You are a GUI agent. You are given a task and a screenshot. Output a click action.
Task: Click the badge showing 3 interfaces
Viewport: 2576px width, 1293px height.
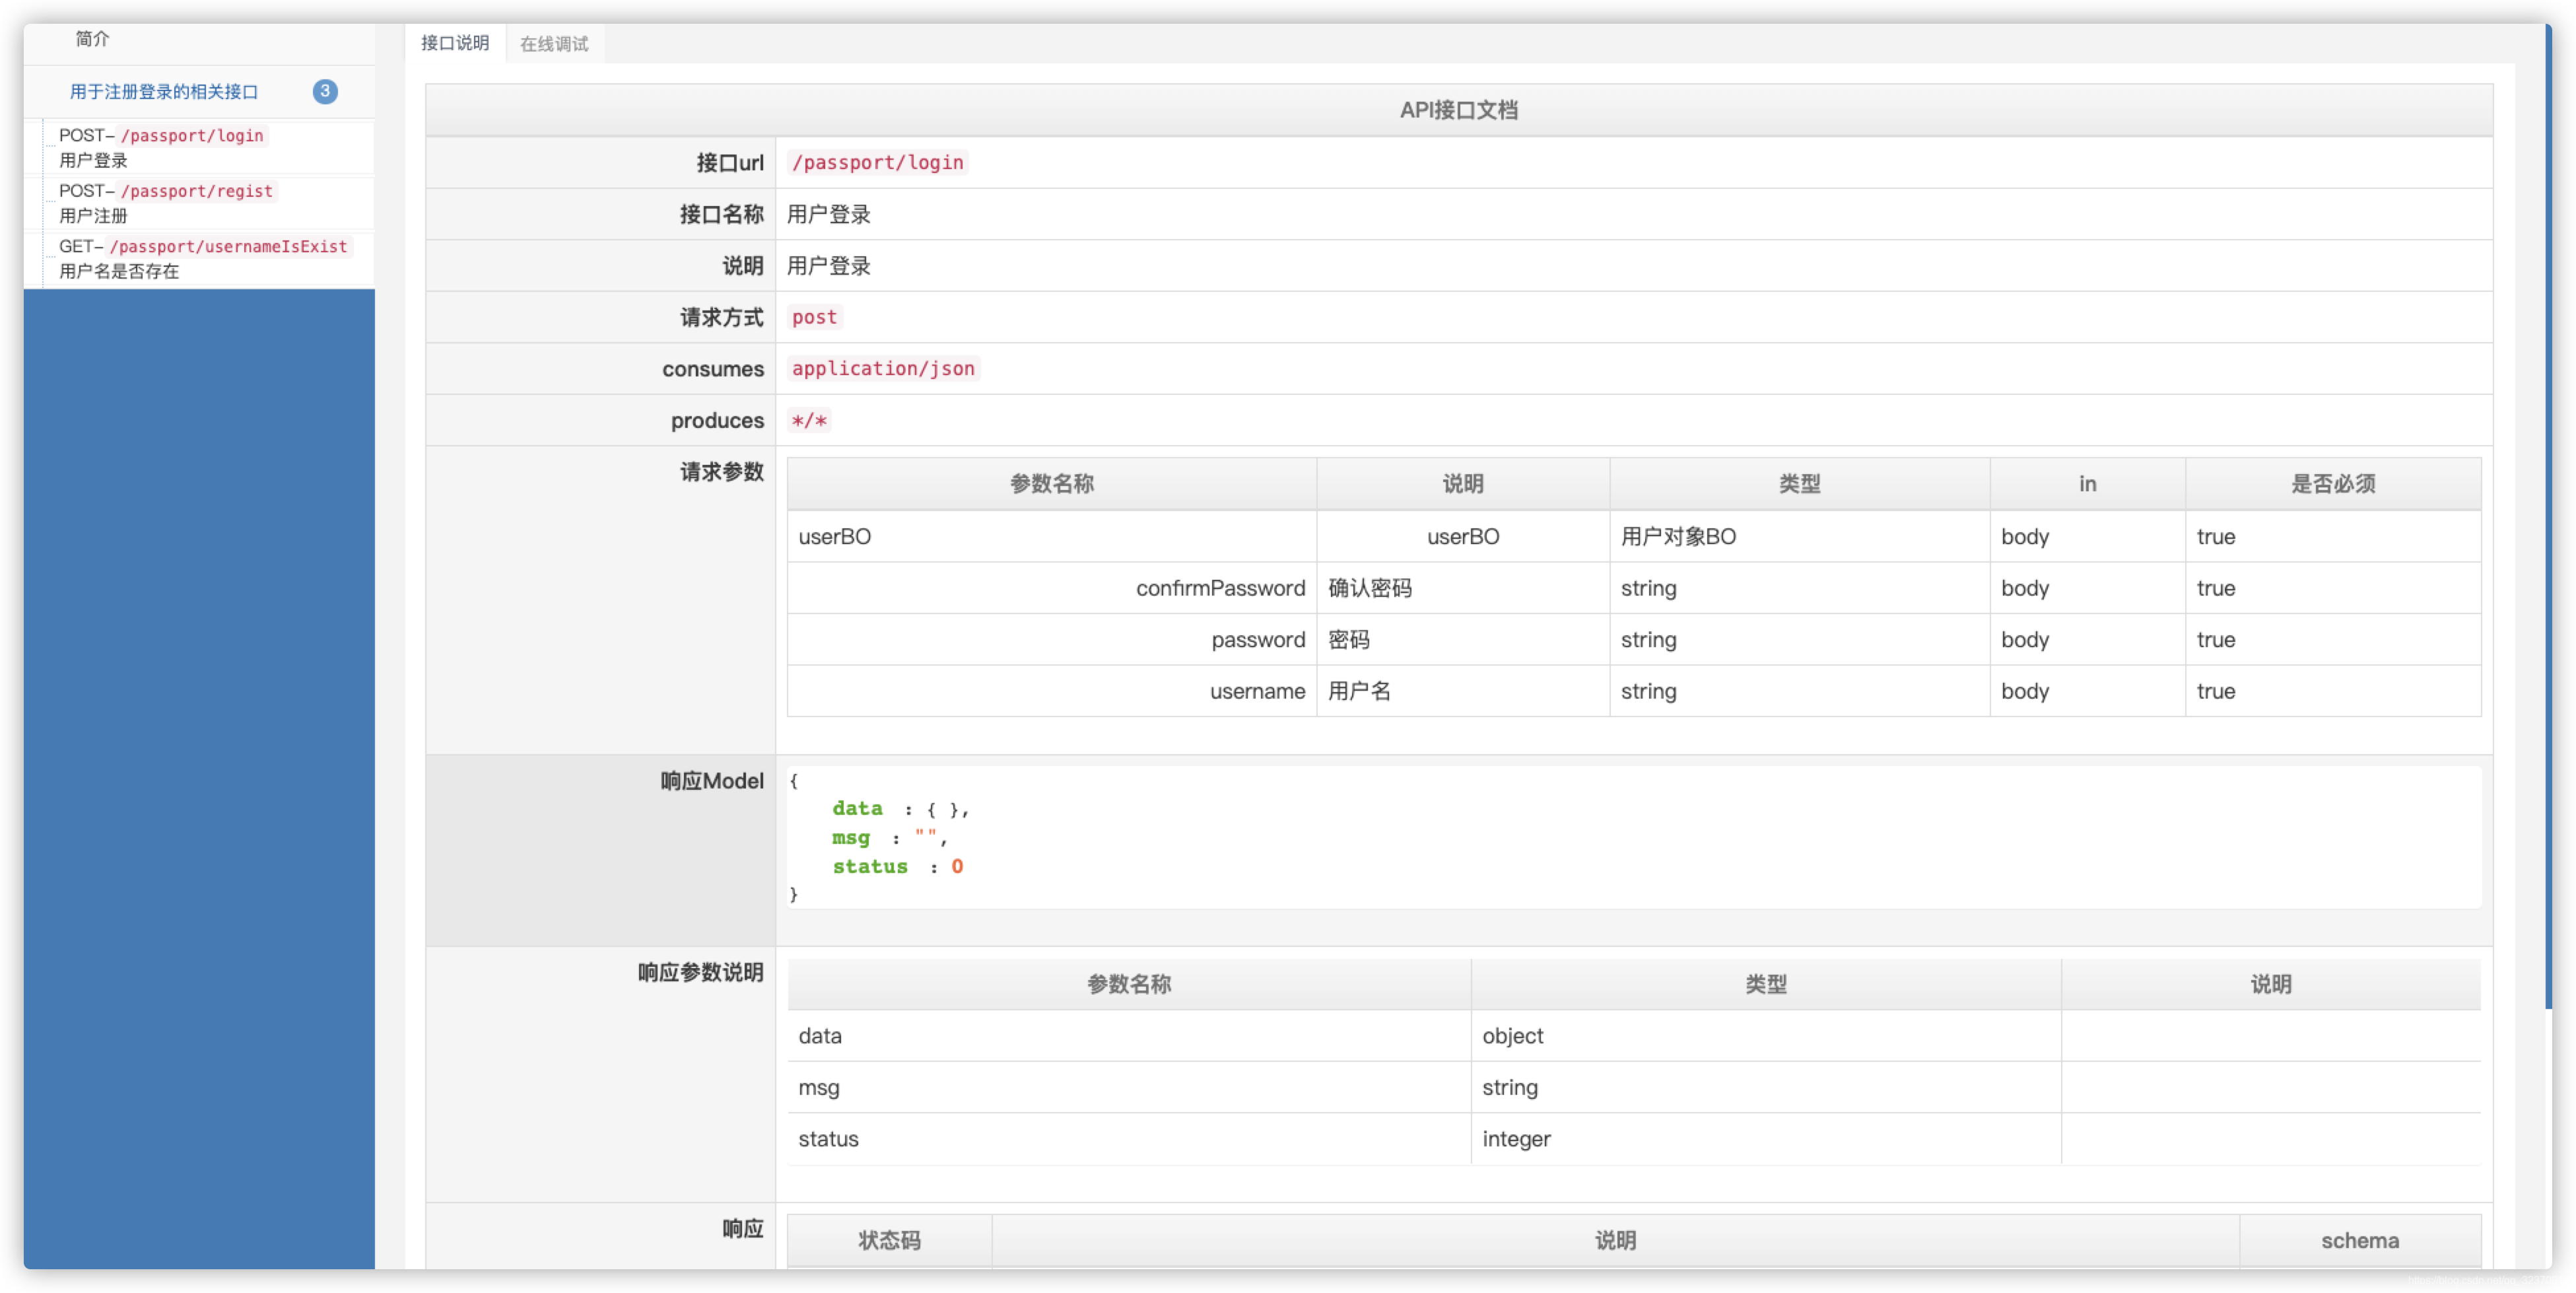[325, 91]
